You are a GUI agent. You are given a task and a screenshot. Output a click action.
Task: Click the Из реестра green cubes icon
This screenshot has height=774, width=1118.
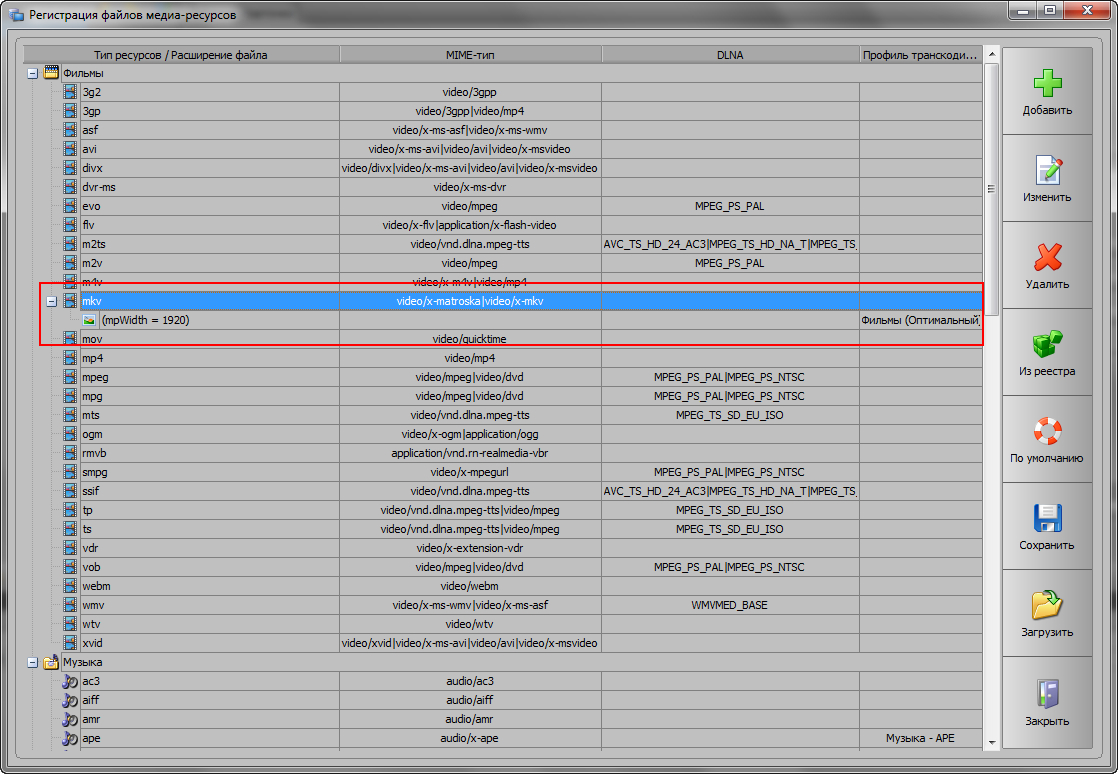(x=1047, y=344)
